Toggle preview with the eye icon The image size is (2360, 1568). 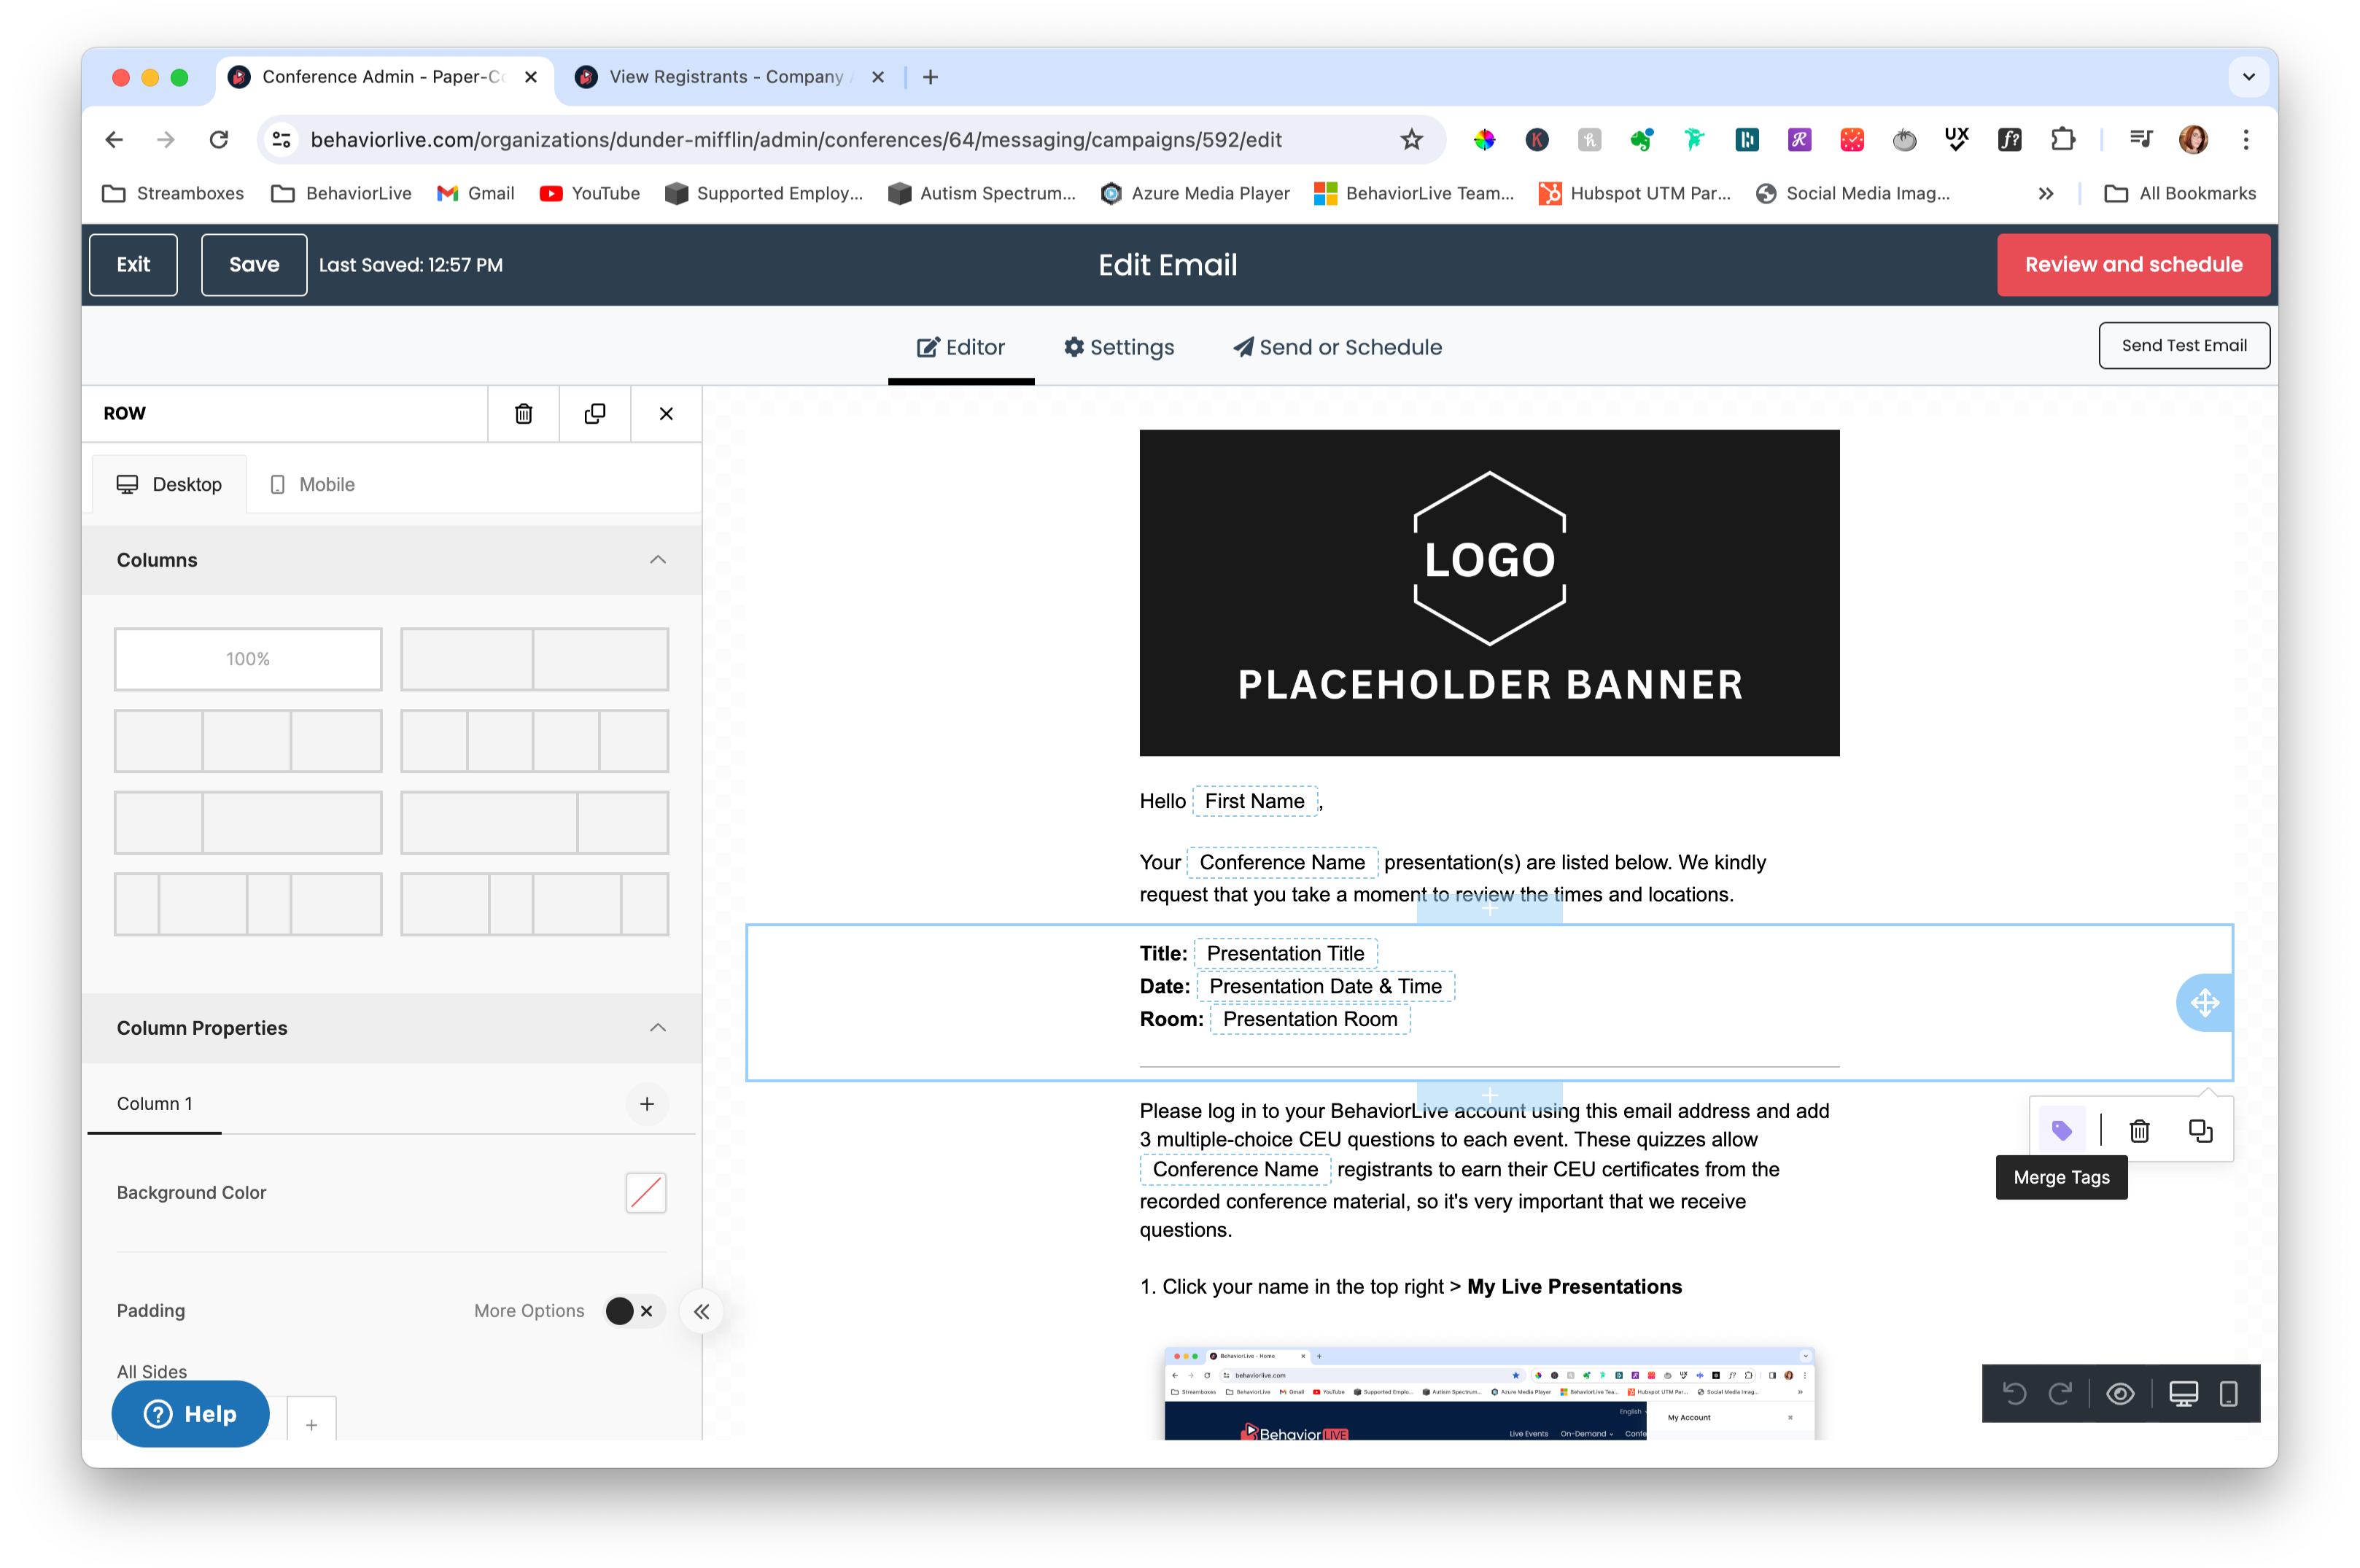(2120, 1393)
